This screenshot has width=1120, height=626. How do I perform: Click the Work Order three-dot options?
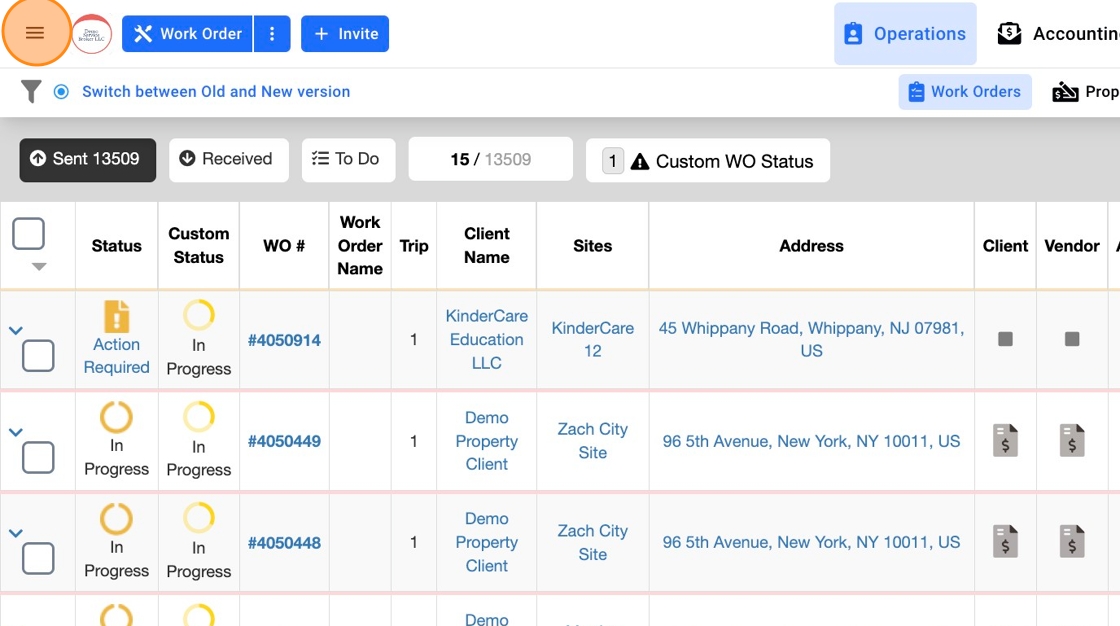click(272, 34)
